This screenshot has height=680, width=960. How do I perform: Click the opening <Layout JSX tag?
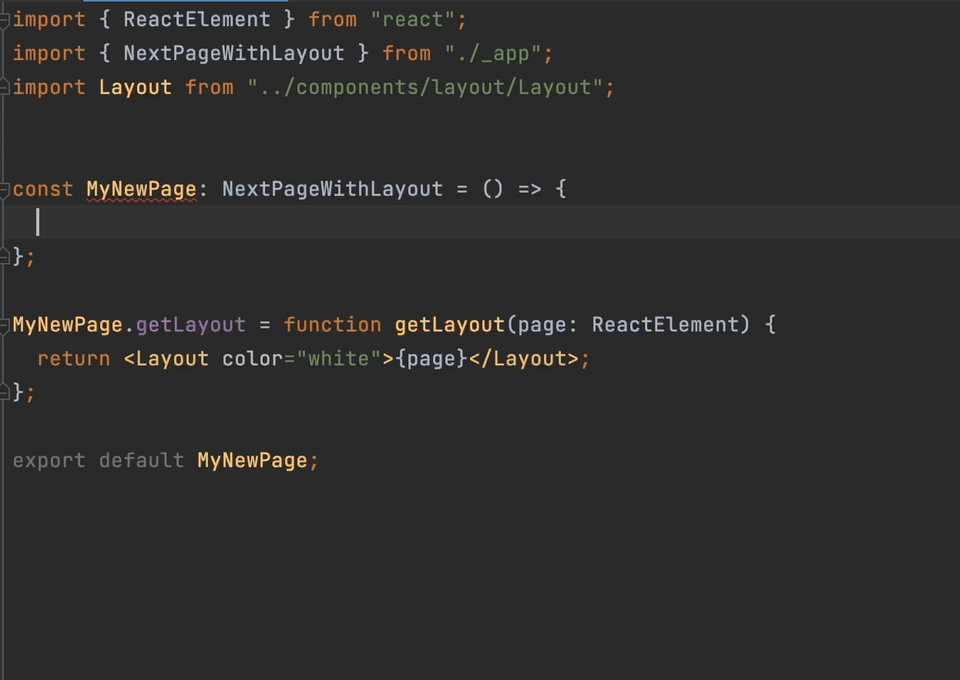[x=166, y=359]
